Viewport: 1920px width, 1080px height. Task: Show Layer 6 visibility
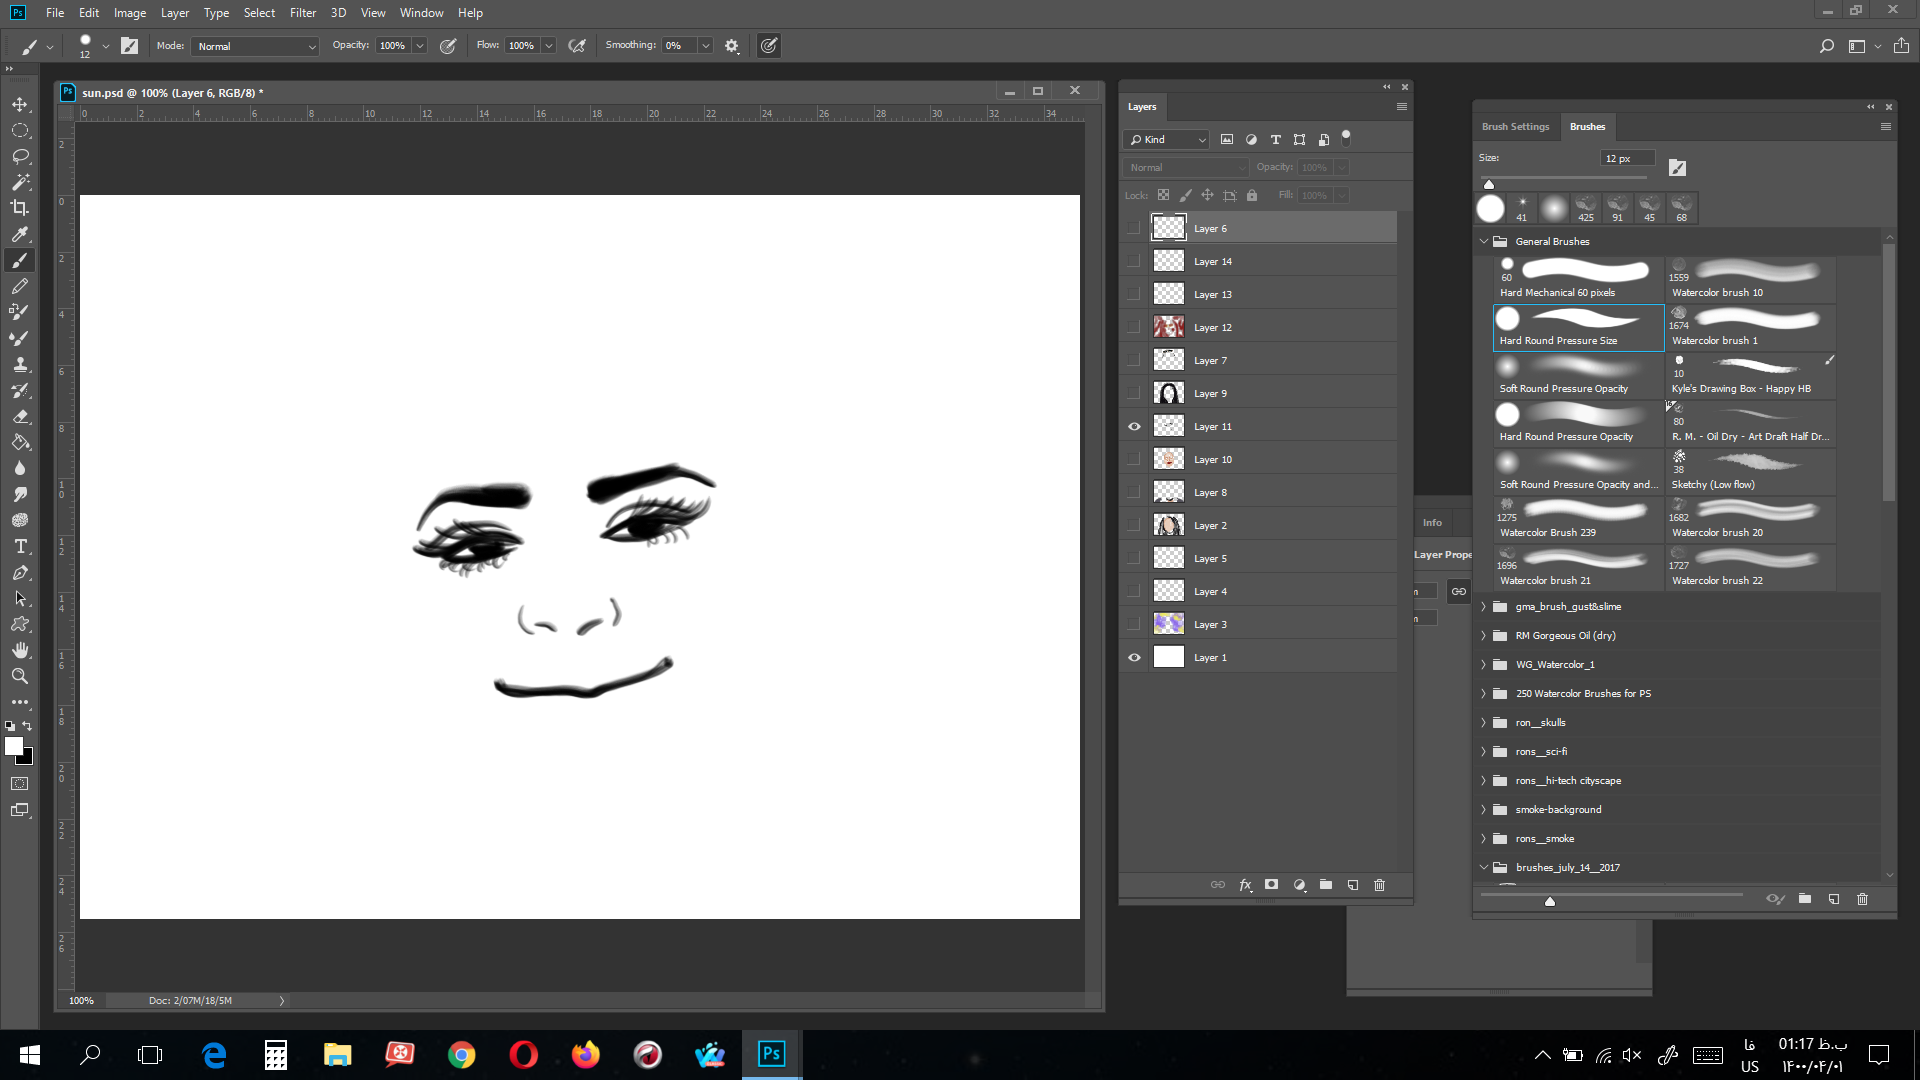1134,228
